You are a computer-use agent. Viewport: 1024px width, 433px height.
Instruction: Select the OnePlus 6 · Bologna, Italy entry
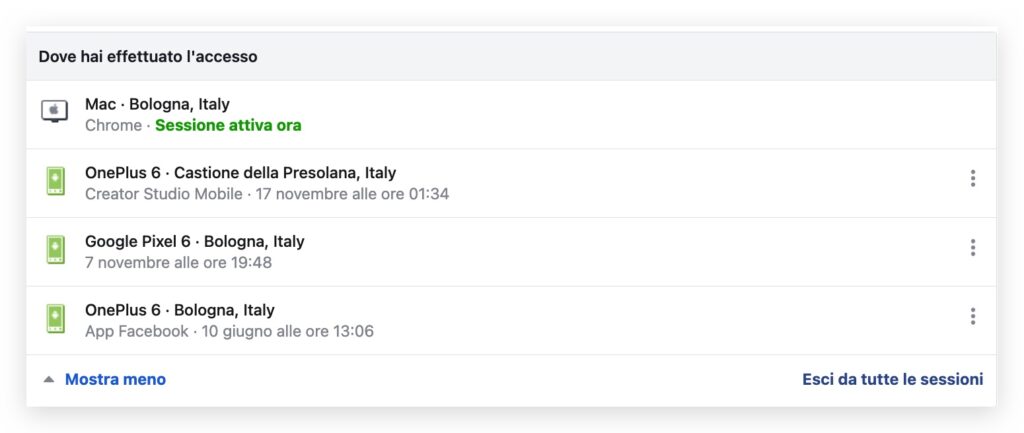[x=511, y=320]
